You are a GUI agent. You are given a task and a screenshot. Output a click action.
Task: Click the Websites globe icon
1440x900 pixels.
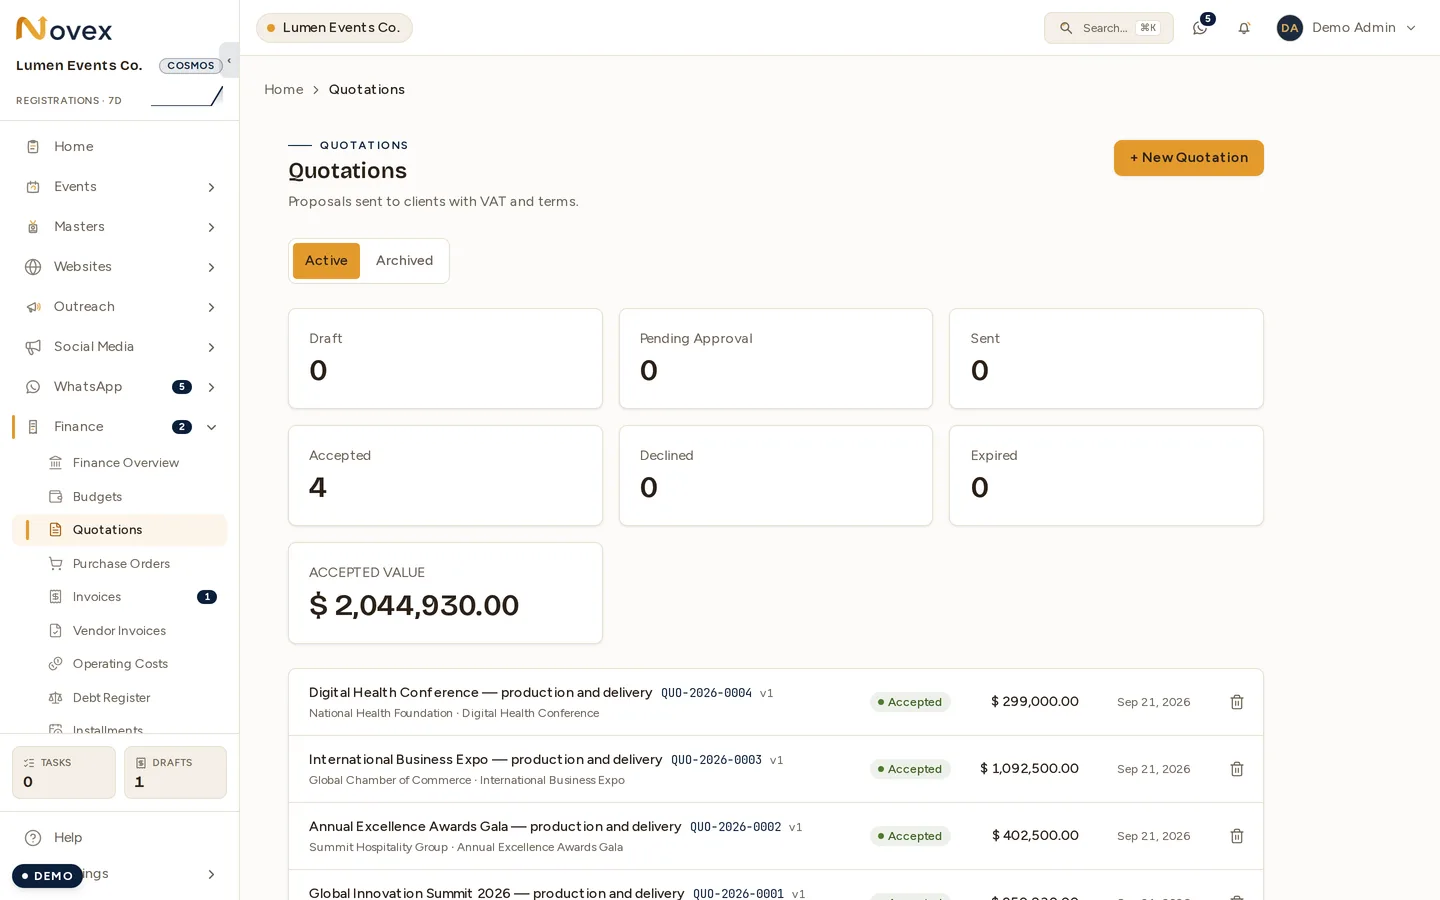tap(33, 267)
